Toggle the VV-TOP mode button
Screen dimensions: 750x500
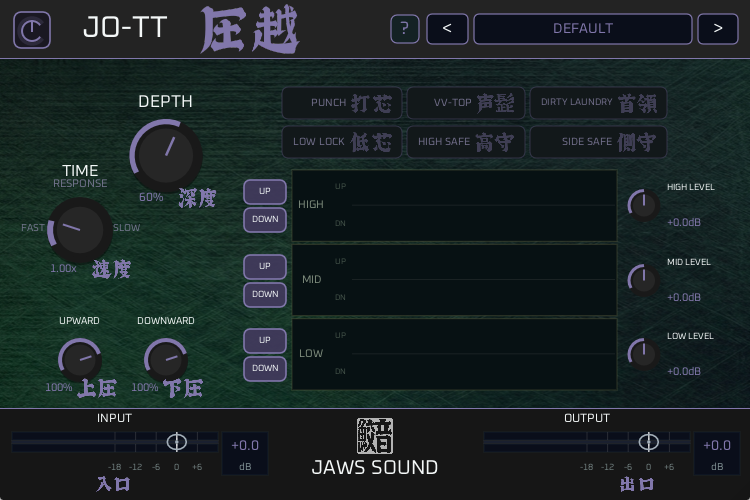click(x=466, y=103)
